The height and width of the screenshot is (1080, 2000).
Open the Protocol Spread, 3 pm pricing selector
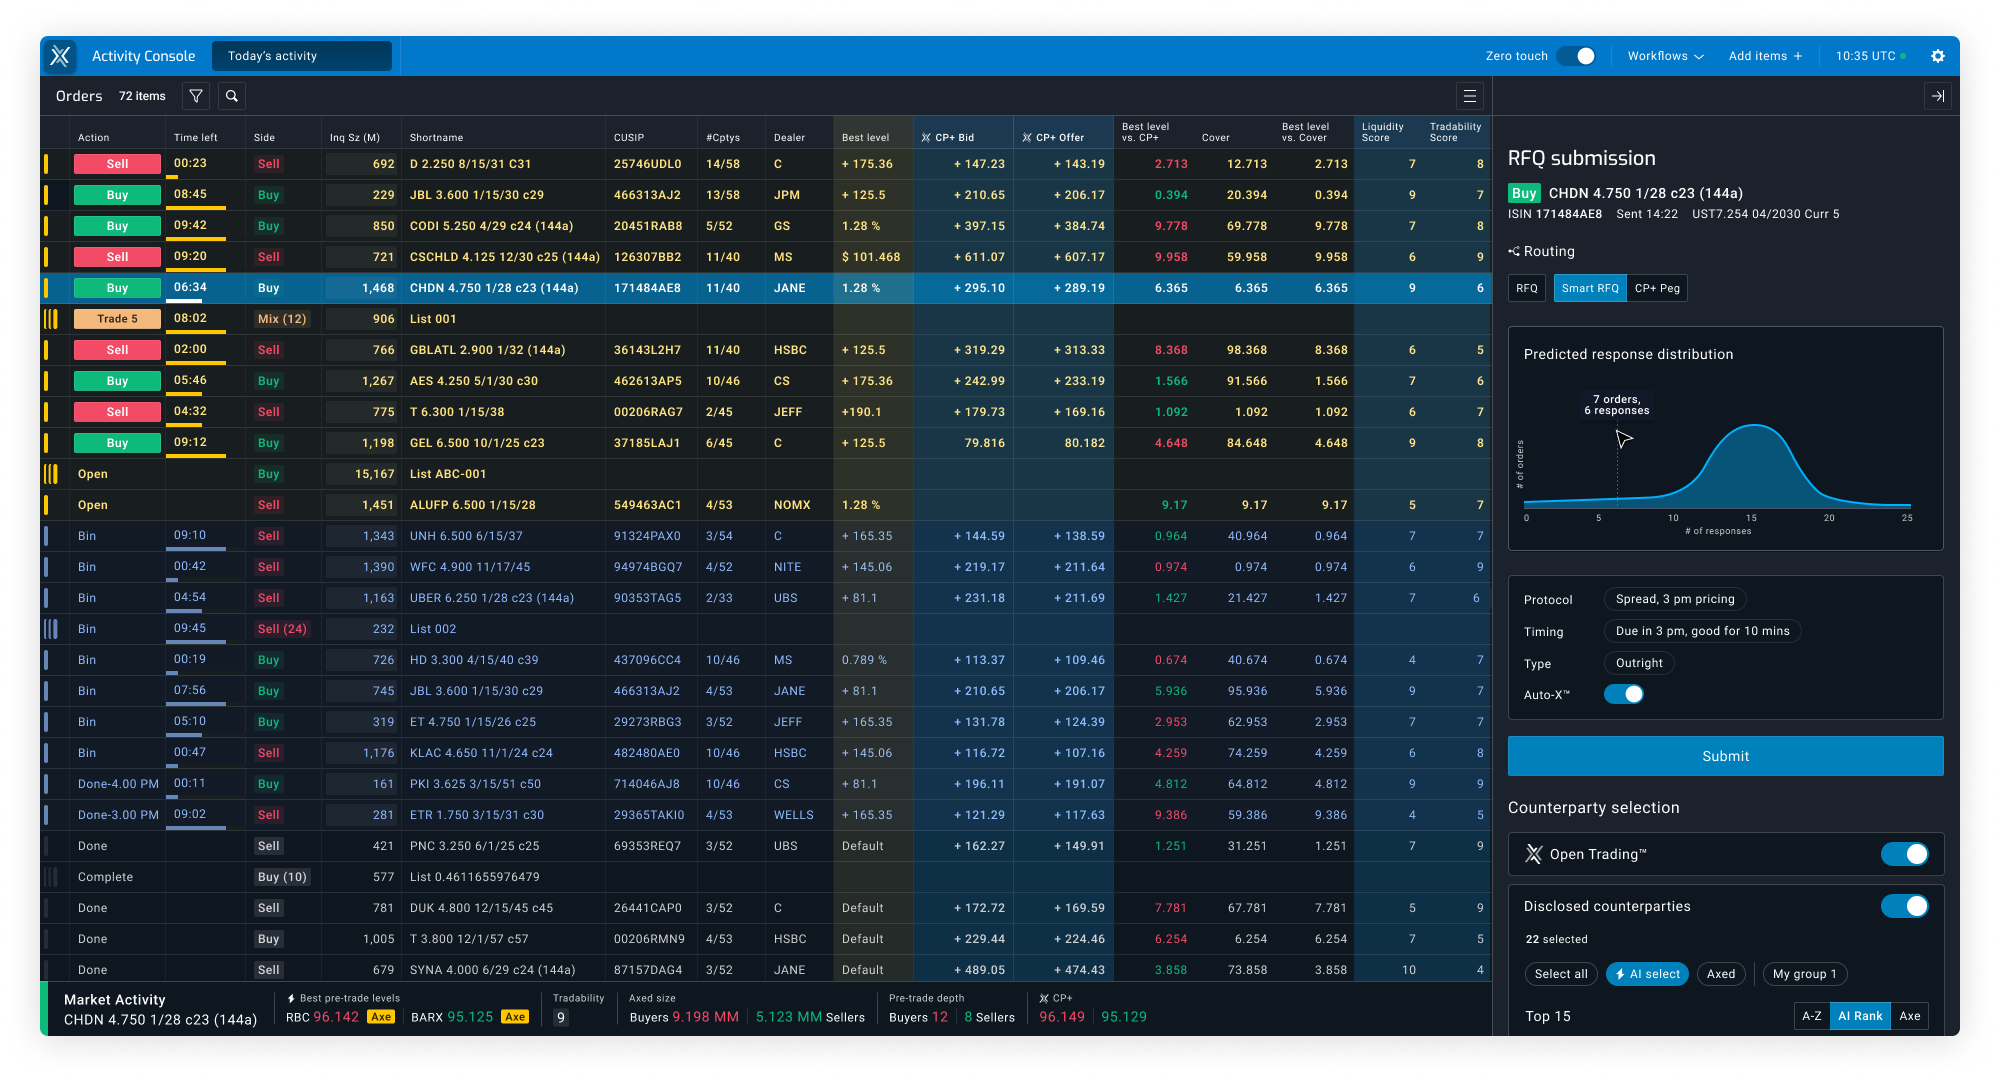click(x=1675, y=599)
